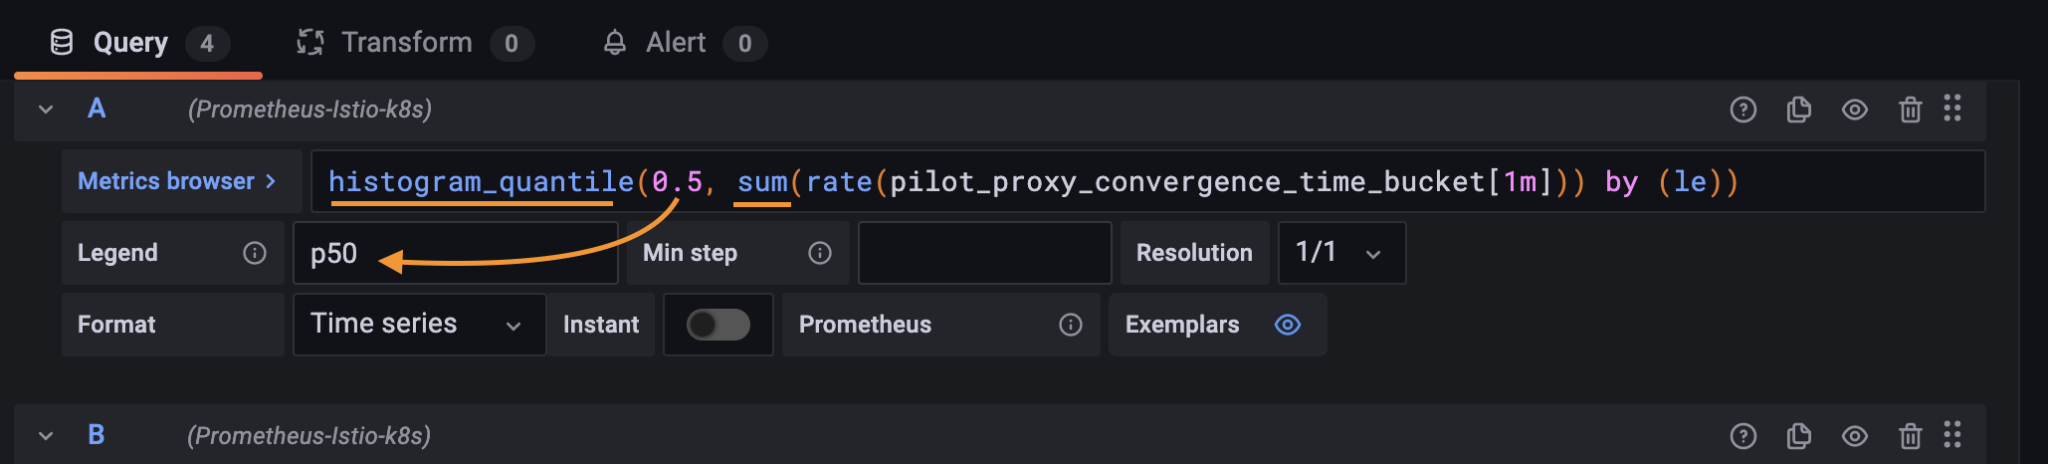Screen dimensions: 2048x464
Task: Delete query A using trash icon
Action: (x=1910, y=110)
